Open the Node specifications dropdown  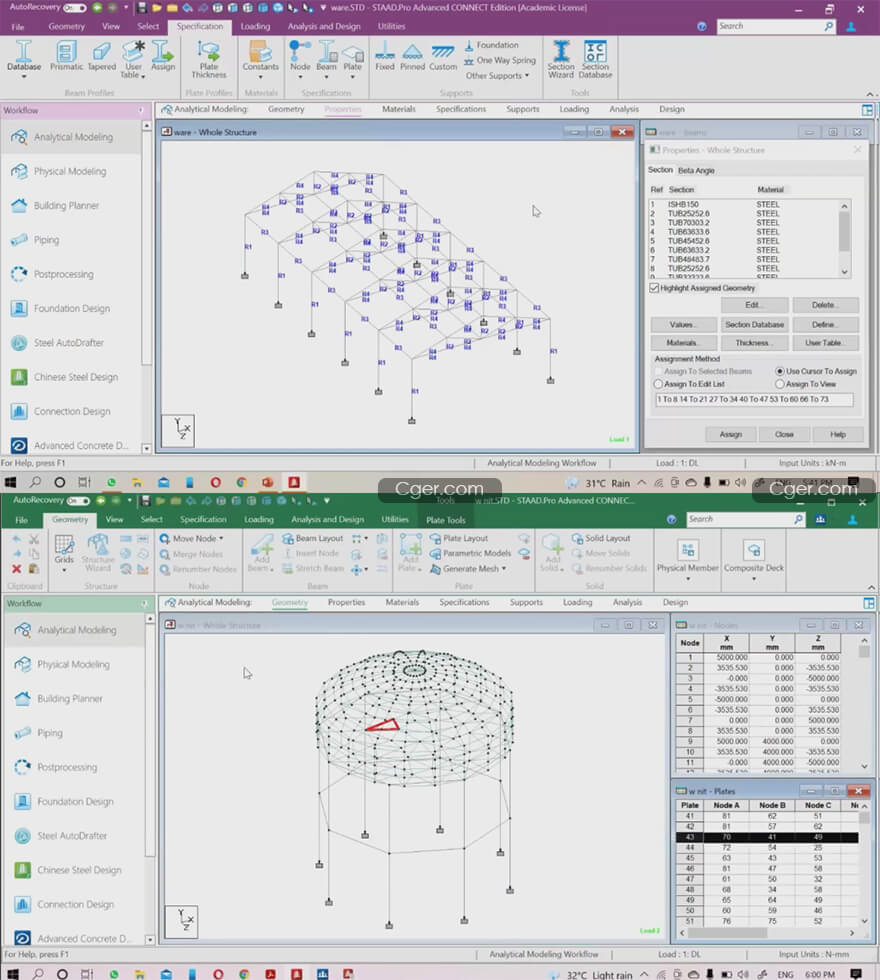(300, 77)
